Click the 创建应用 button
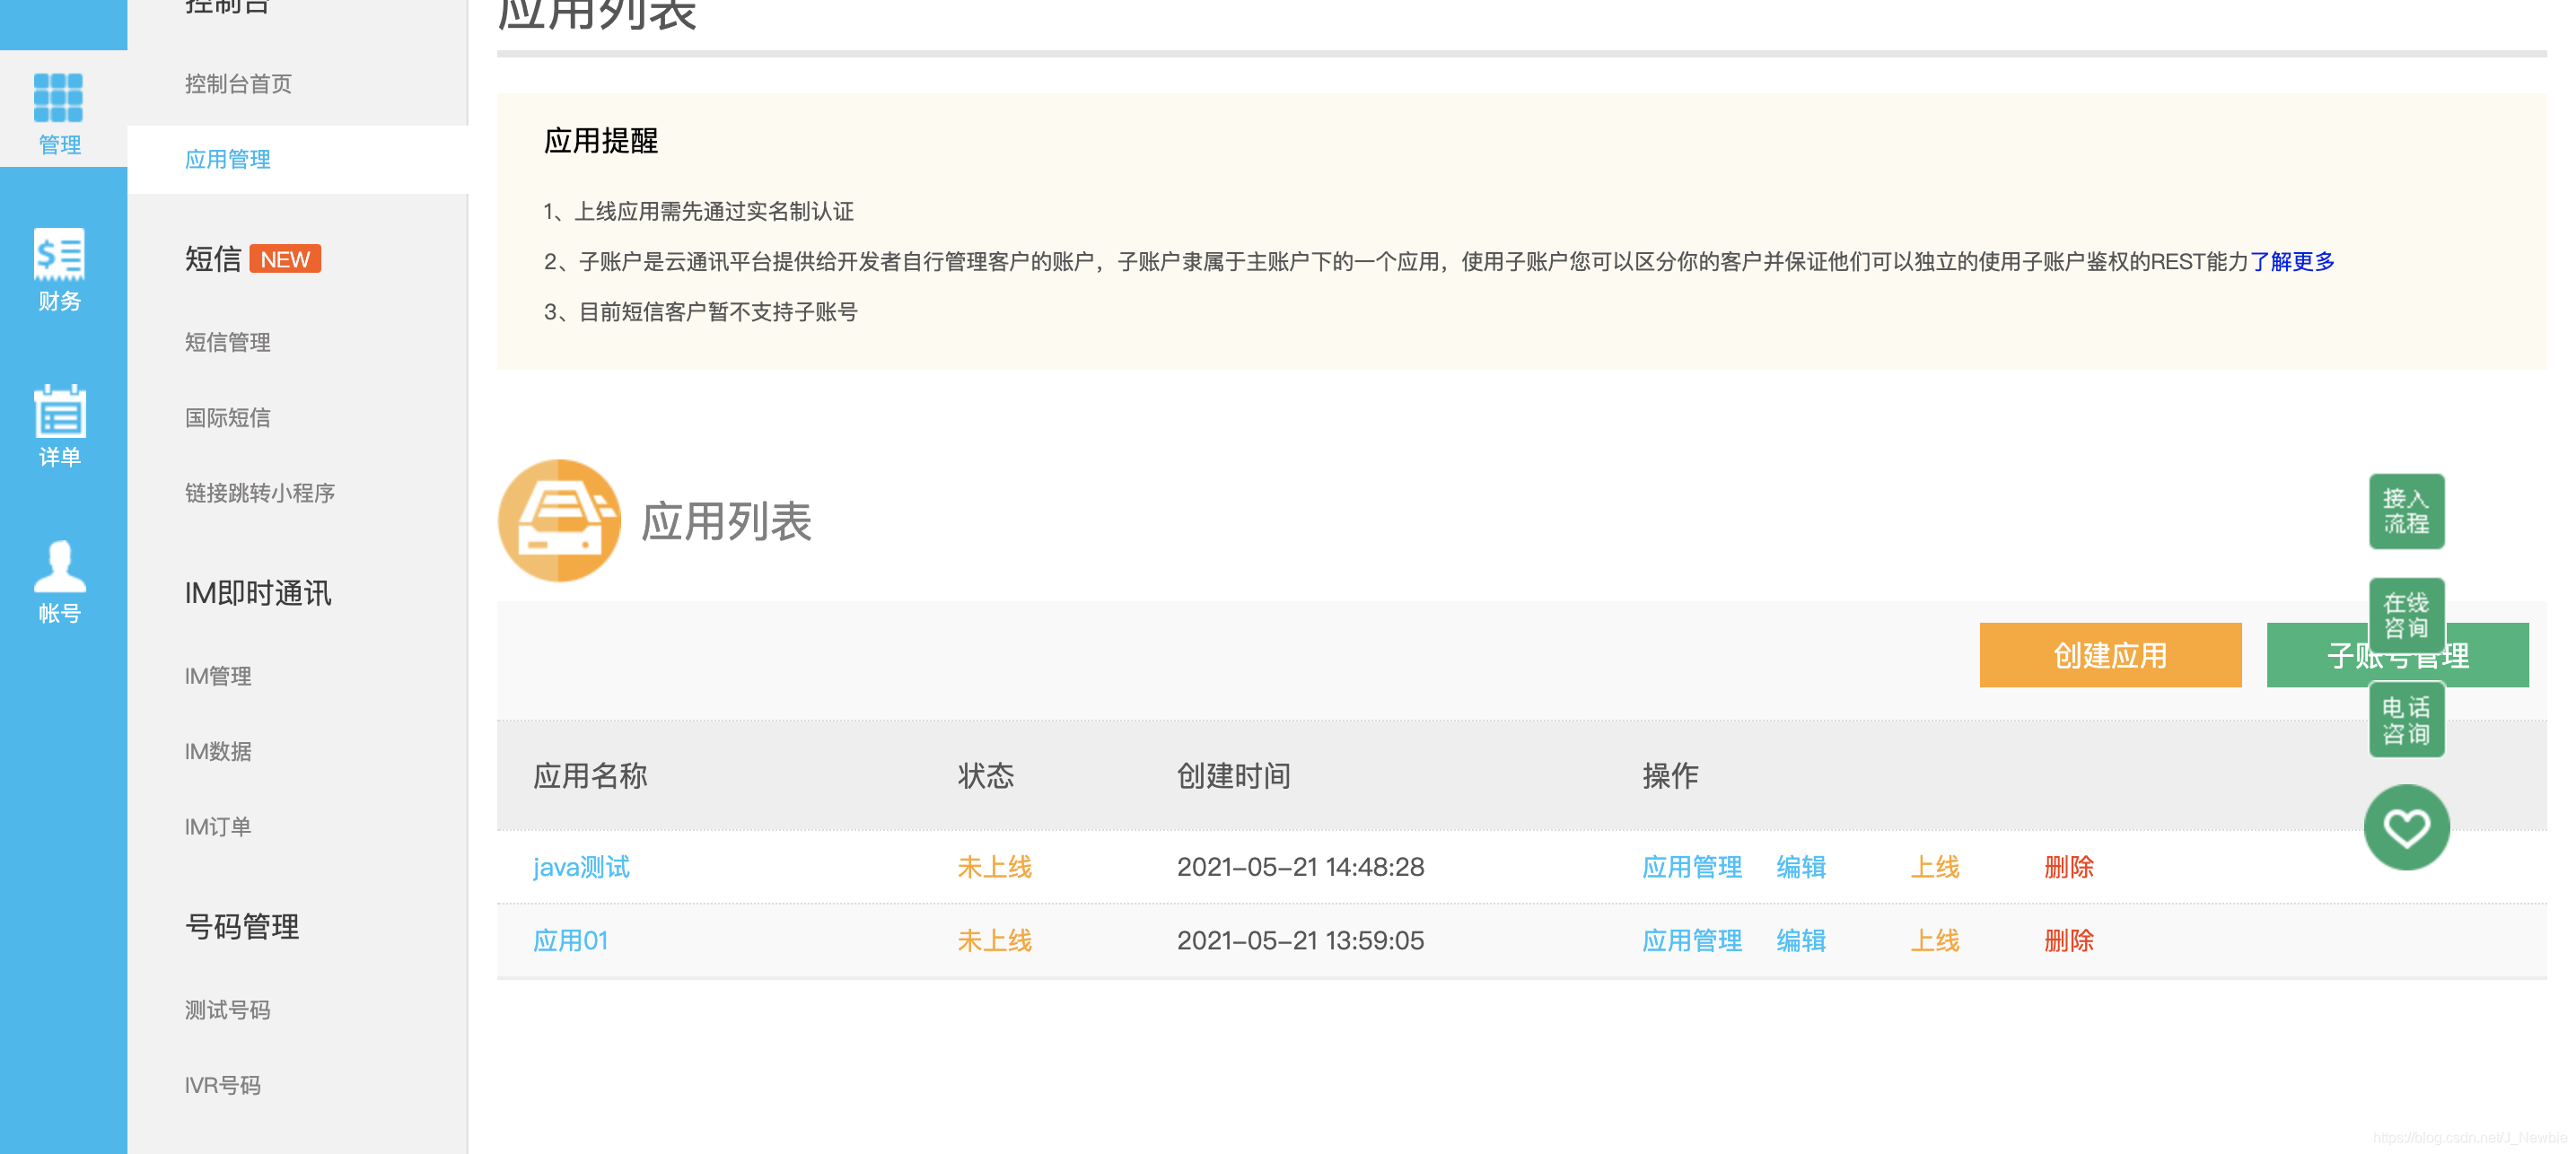 2110,655
